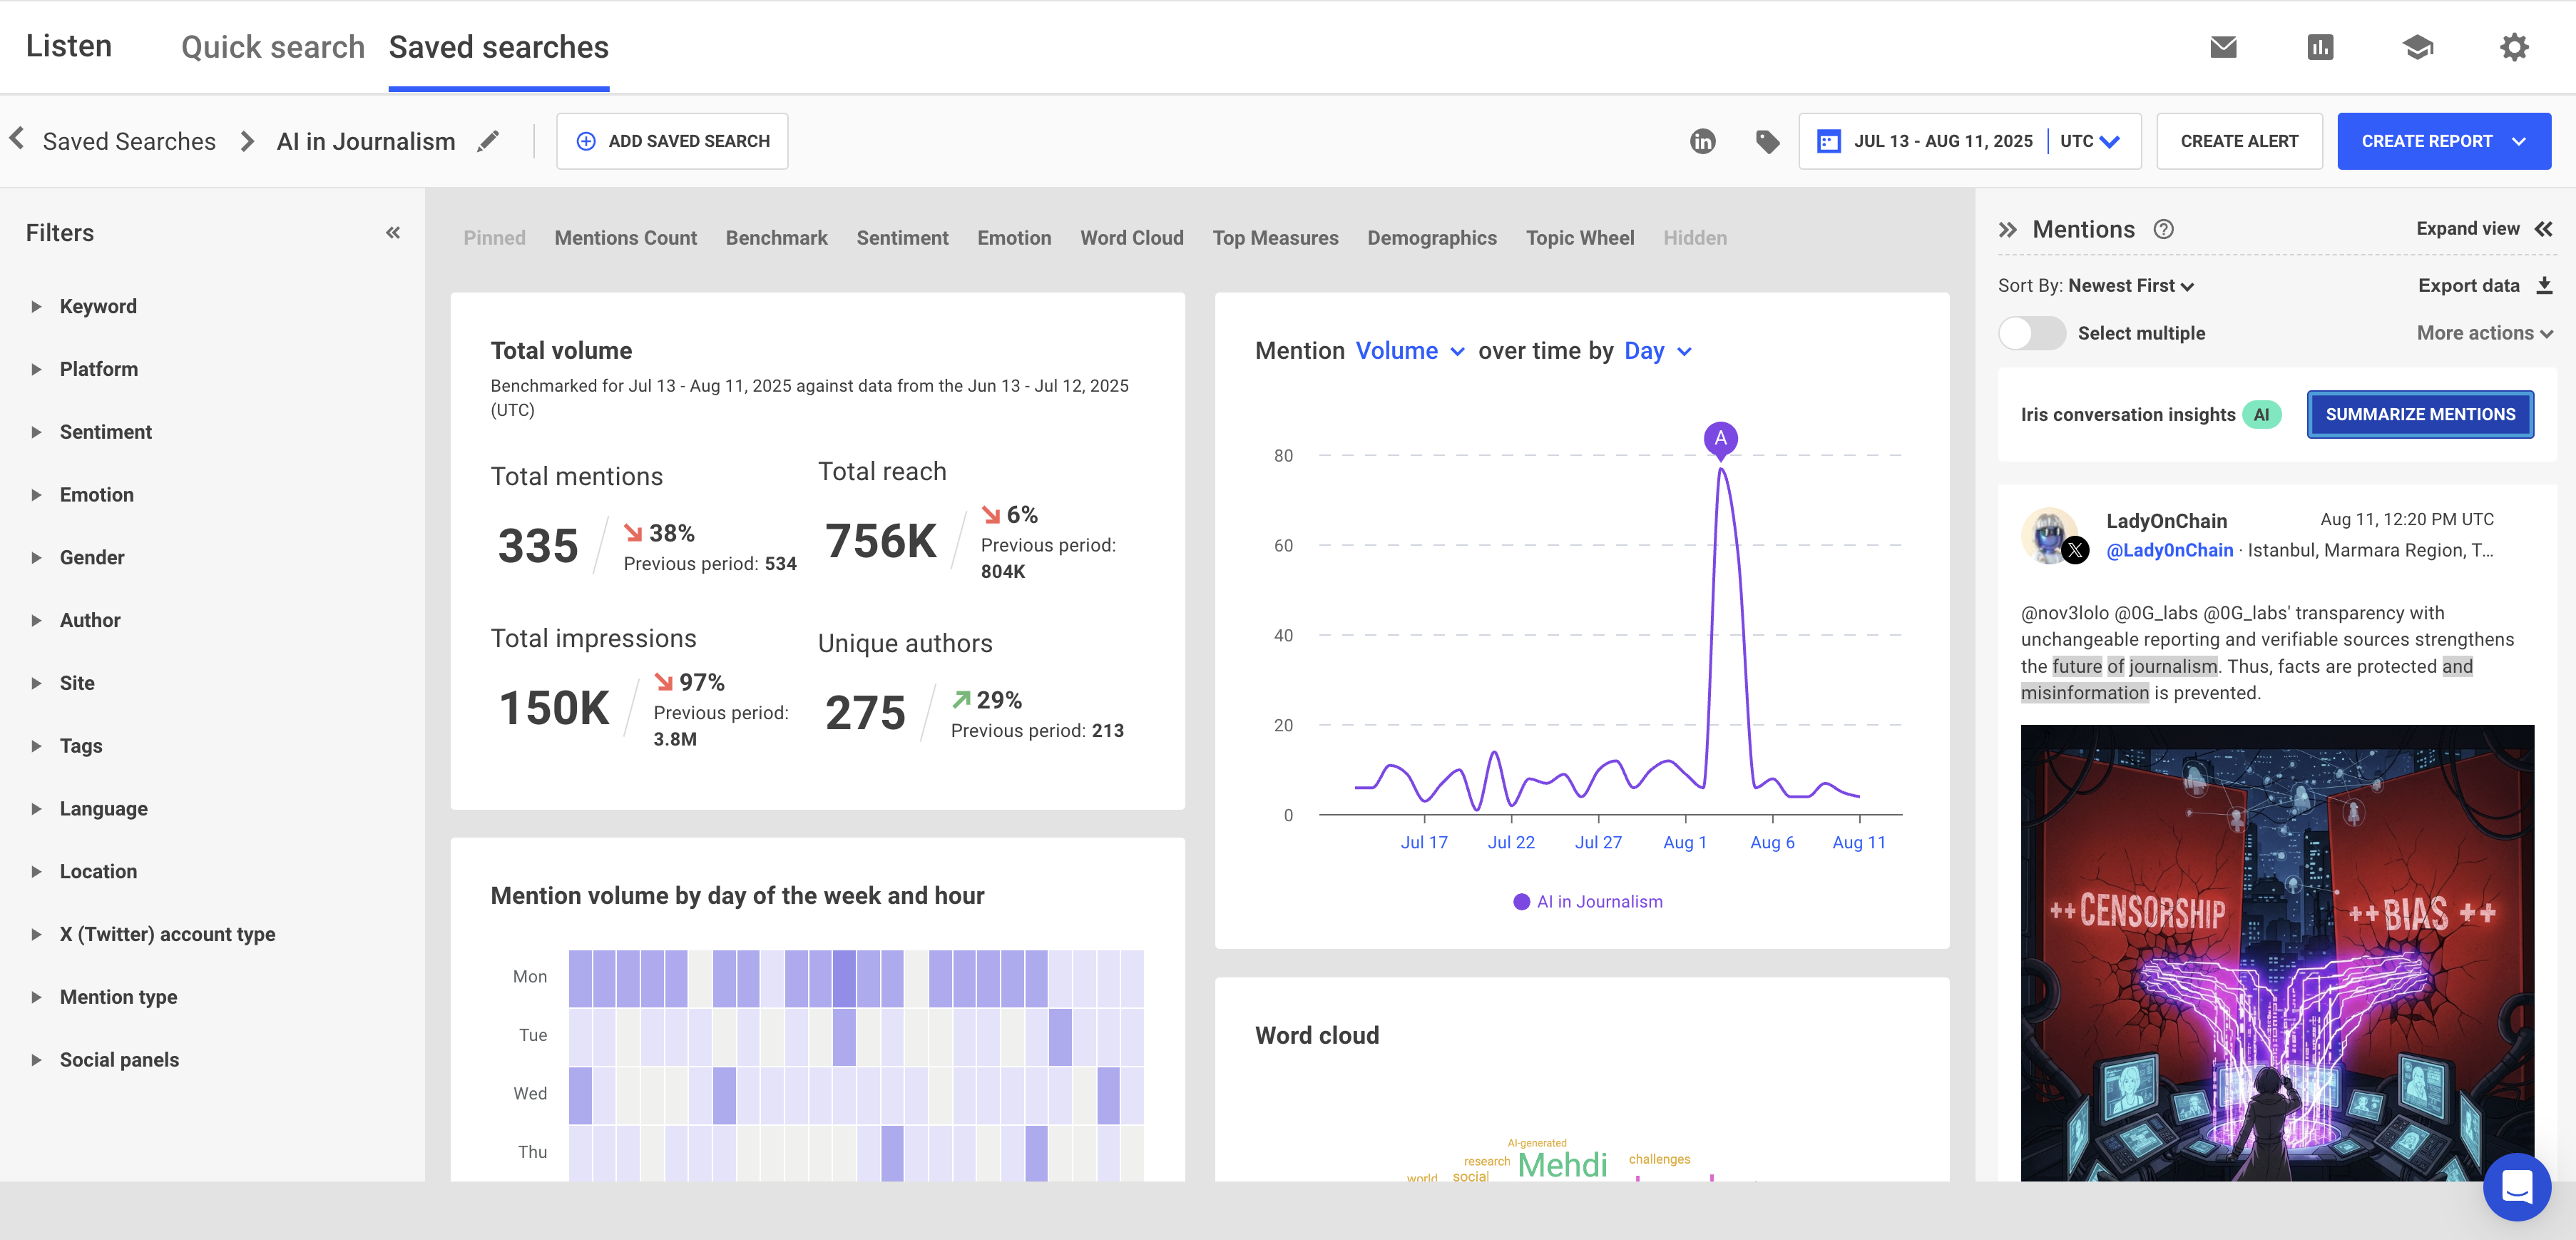This screenshot has width=2576, height=1240.
Task: Toggle the AI in Journalism chart legend
Action: [1588, 901]
